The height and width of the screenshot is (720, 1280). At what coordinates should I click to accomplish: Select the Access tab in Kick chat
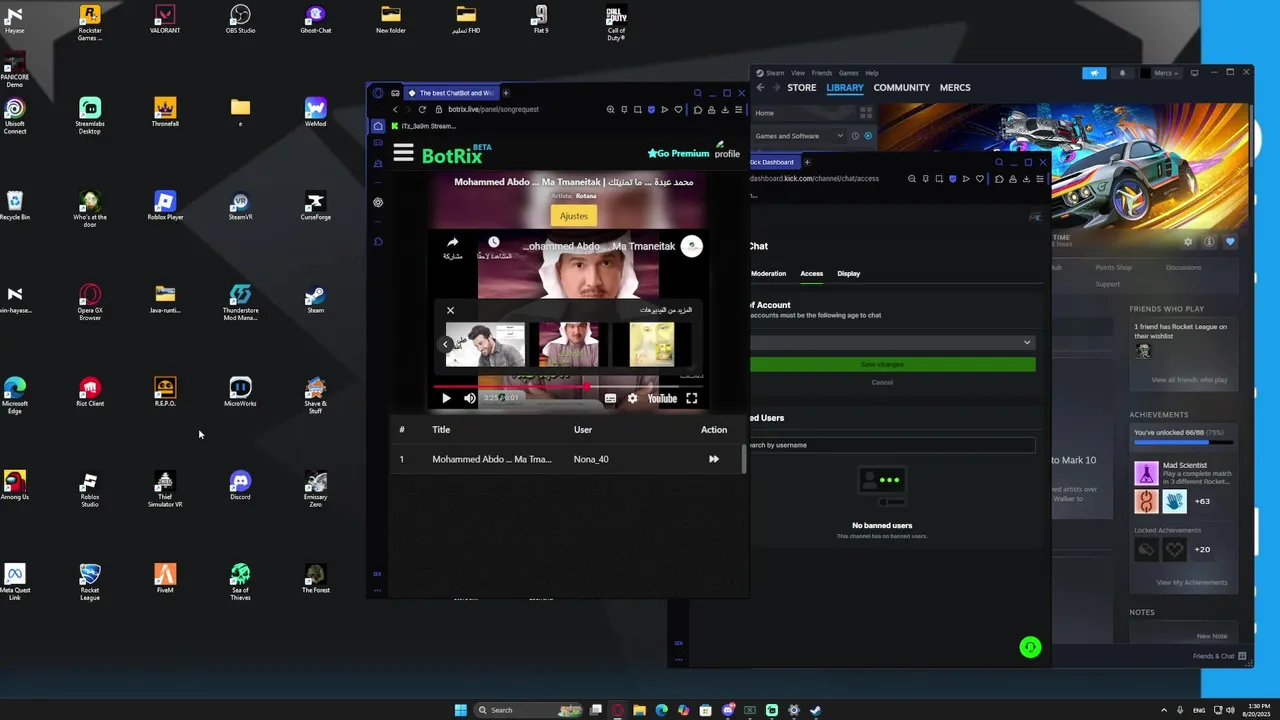click(811, 273)
